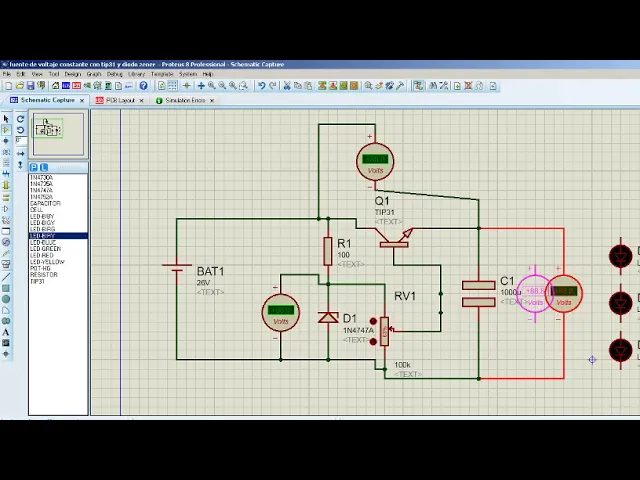This screenshot has height=480, width=640.
Task: Click the Home Page house icon
Action: tap(55, 86)
